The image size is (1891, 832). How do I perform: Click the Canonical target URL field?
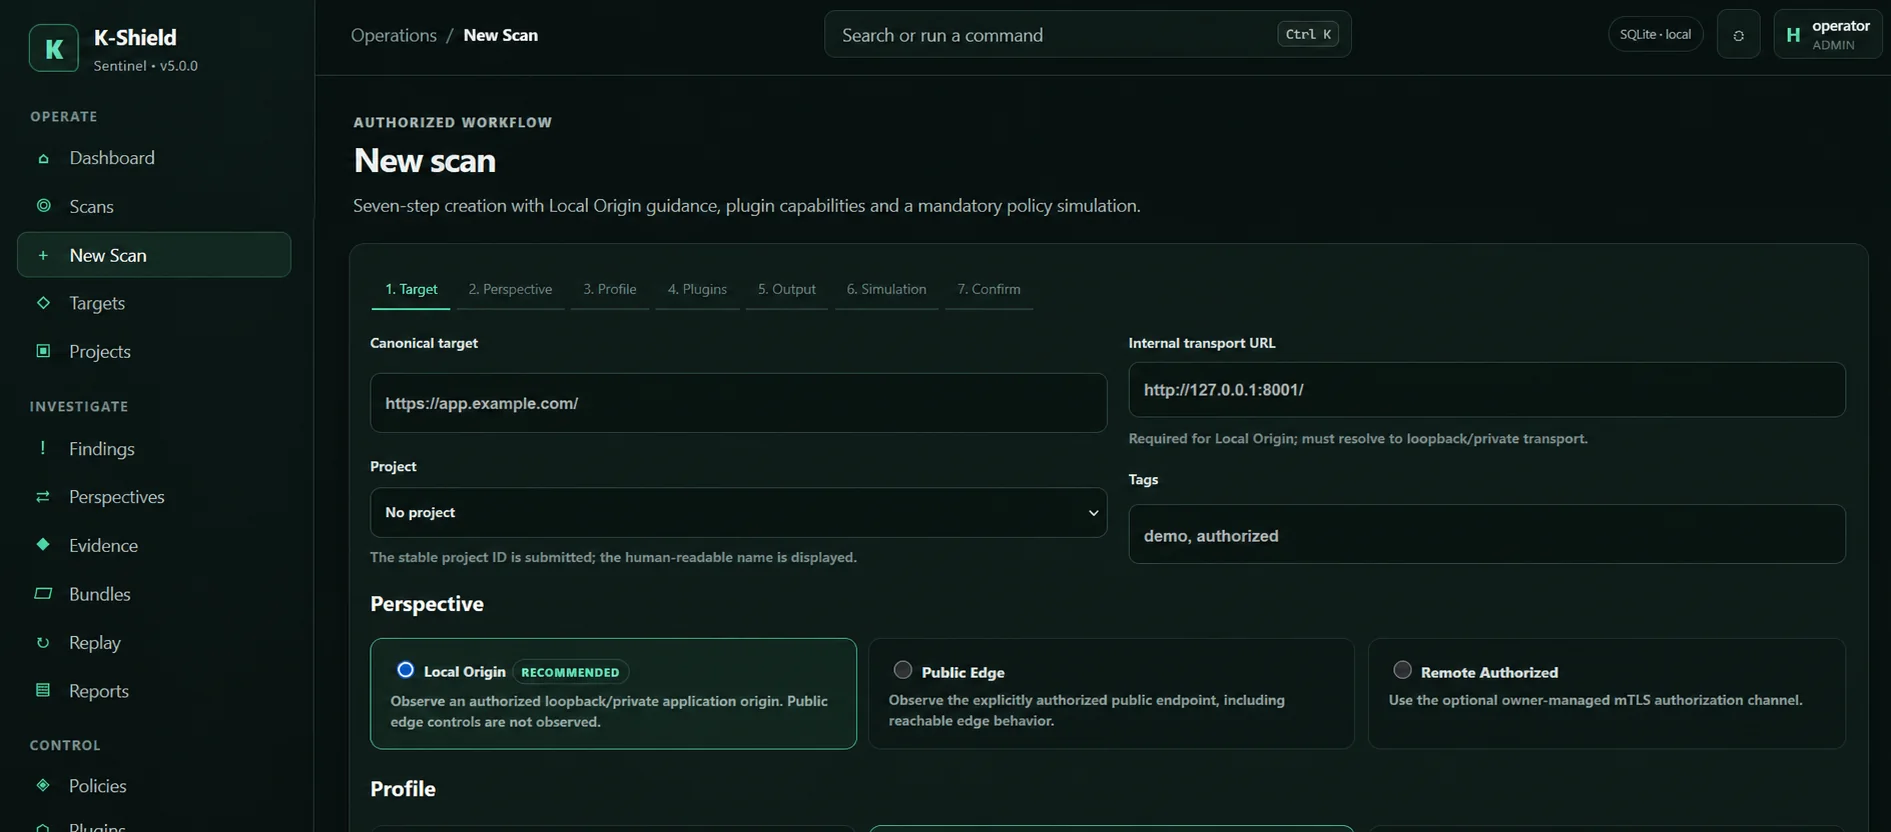(x=738, y=403)
